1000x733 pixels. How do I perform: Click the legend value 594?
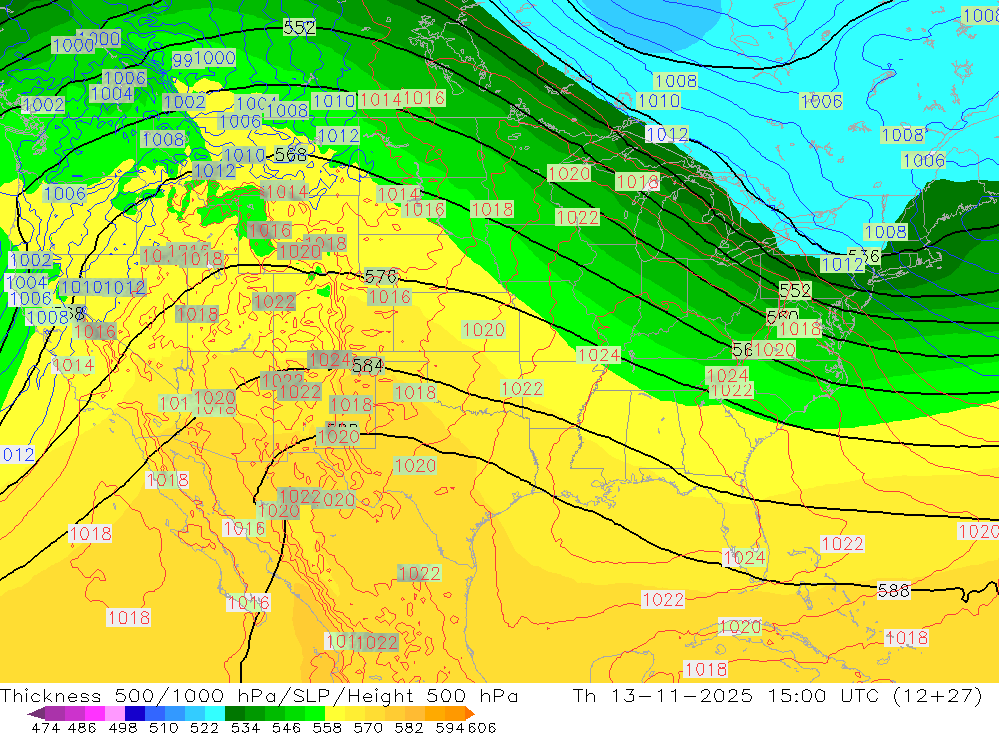pos(449,727)
